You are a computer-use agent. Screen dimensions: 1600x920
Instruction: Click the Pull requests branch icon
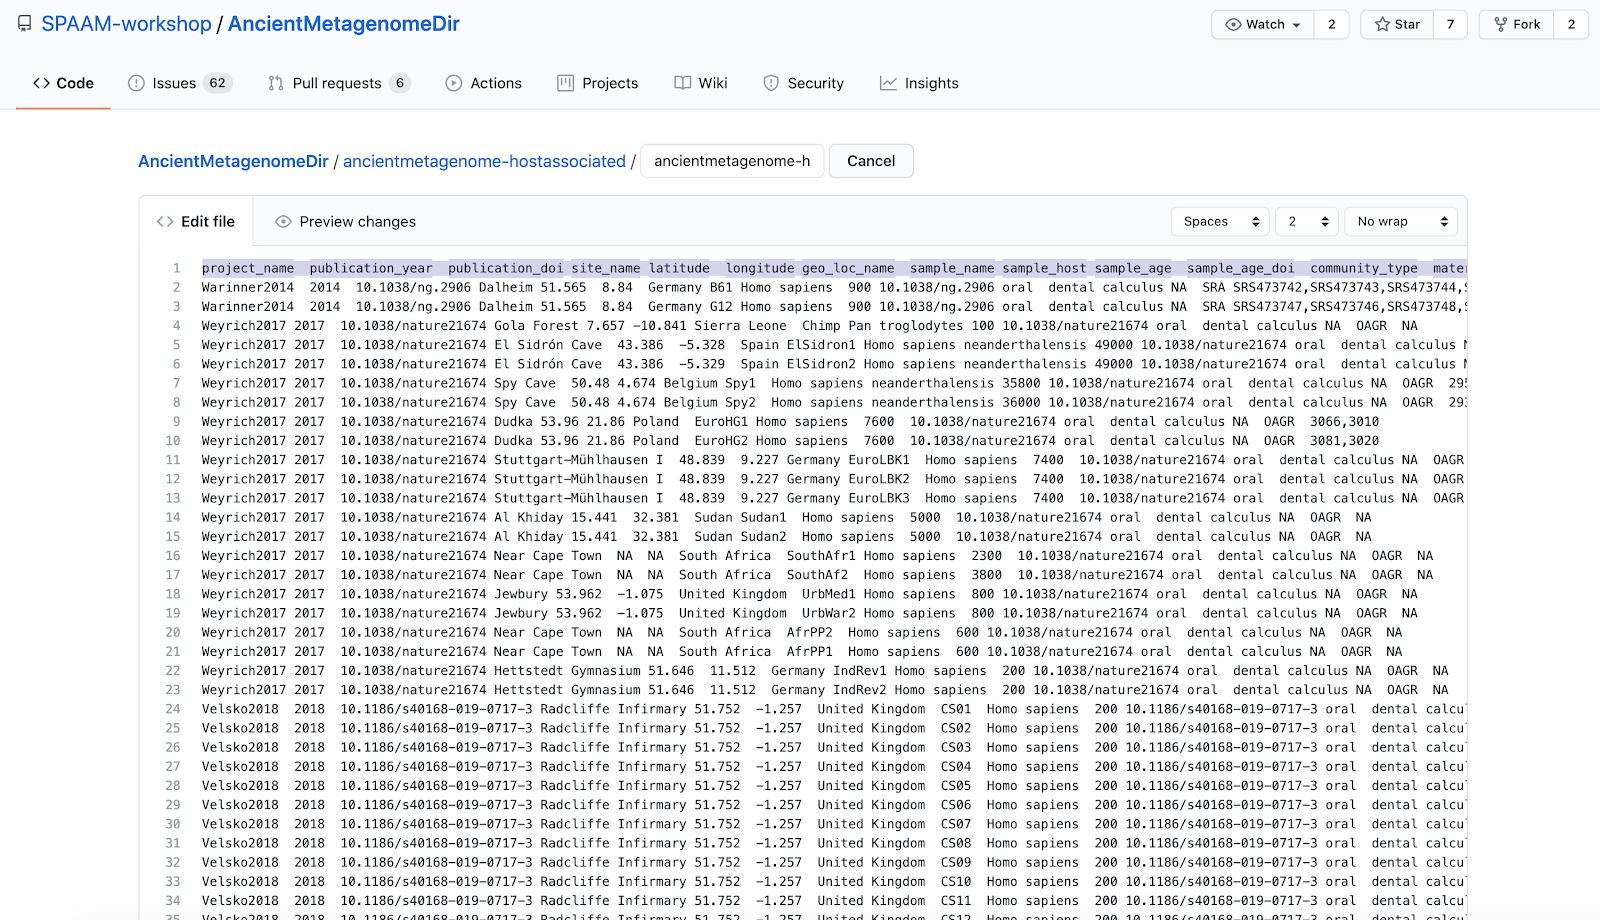pyautogui.click(x=276, y=83)
